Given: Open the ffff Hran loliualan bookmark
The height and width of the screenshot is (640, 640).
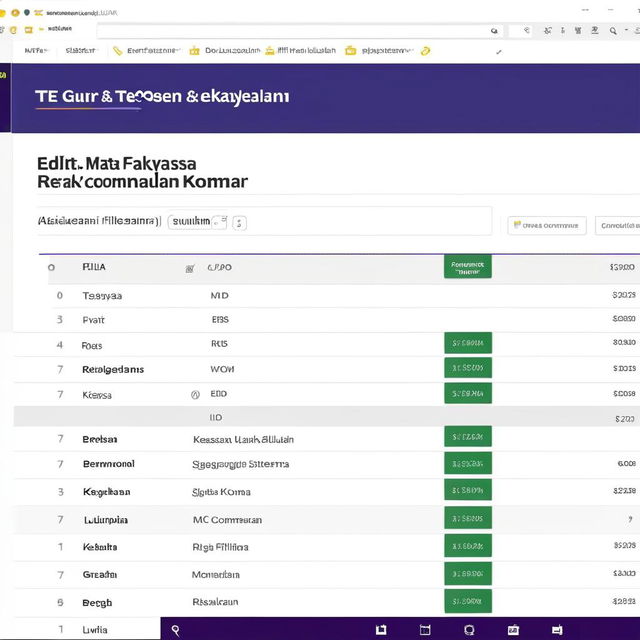Looking at the screenshot, I should click(306, 51).
